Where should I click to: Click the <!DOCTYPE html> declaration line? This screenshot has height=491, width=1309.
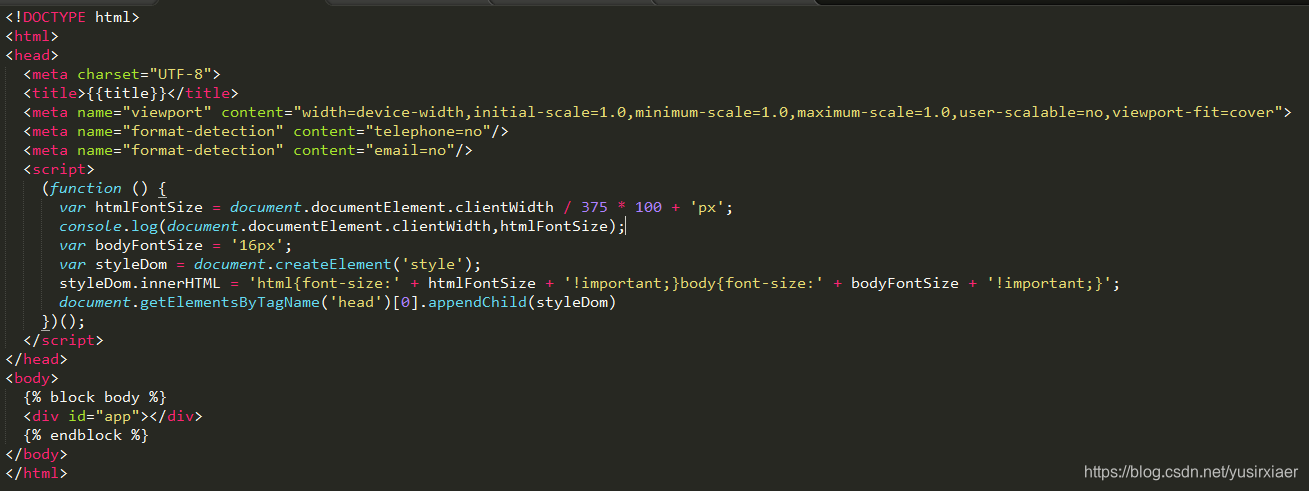point(72,17)
